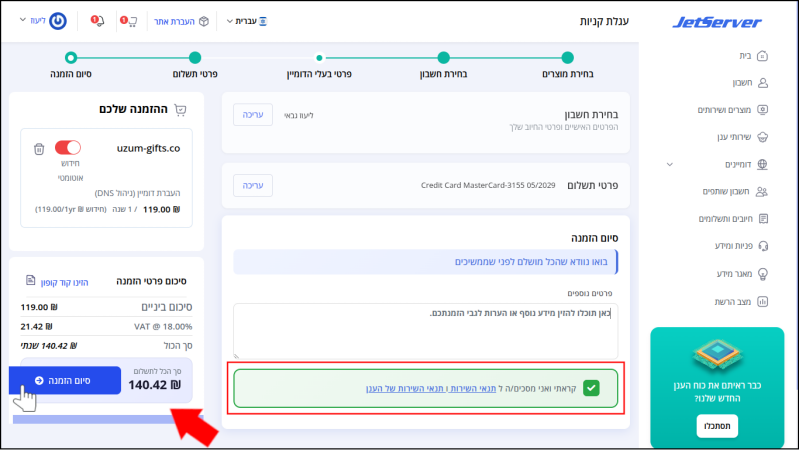Click cart icon beside ההזמנה שלכם

(180, 110)
